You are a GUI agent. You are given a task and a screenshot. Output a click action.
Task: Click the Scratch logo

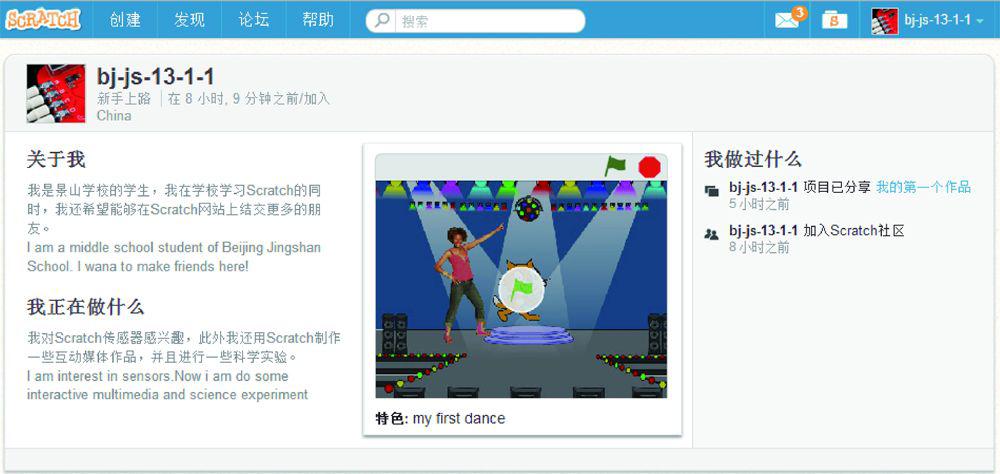click(43, 19)
